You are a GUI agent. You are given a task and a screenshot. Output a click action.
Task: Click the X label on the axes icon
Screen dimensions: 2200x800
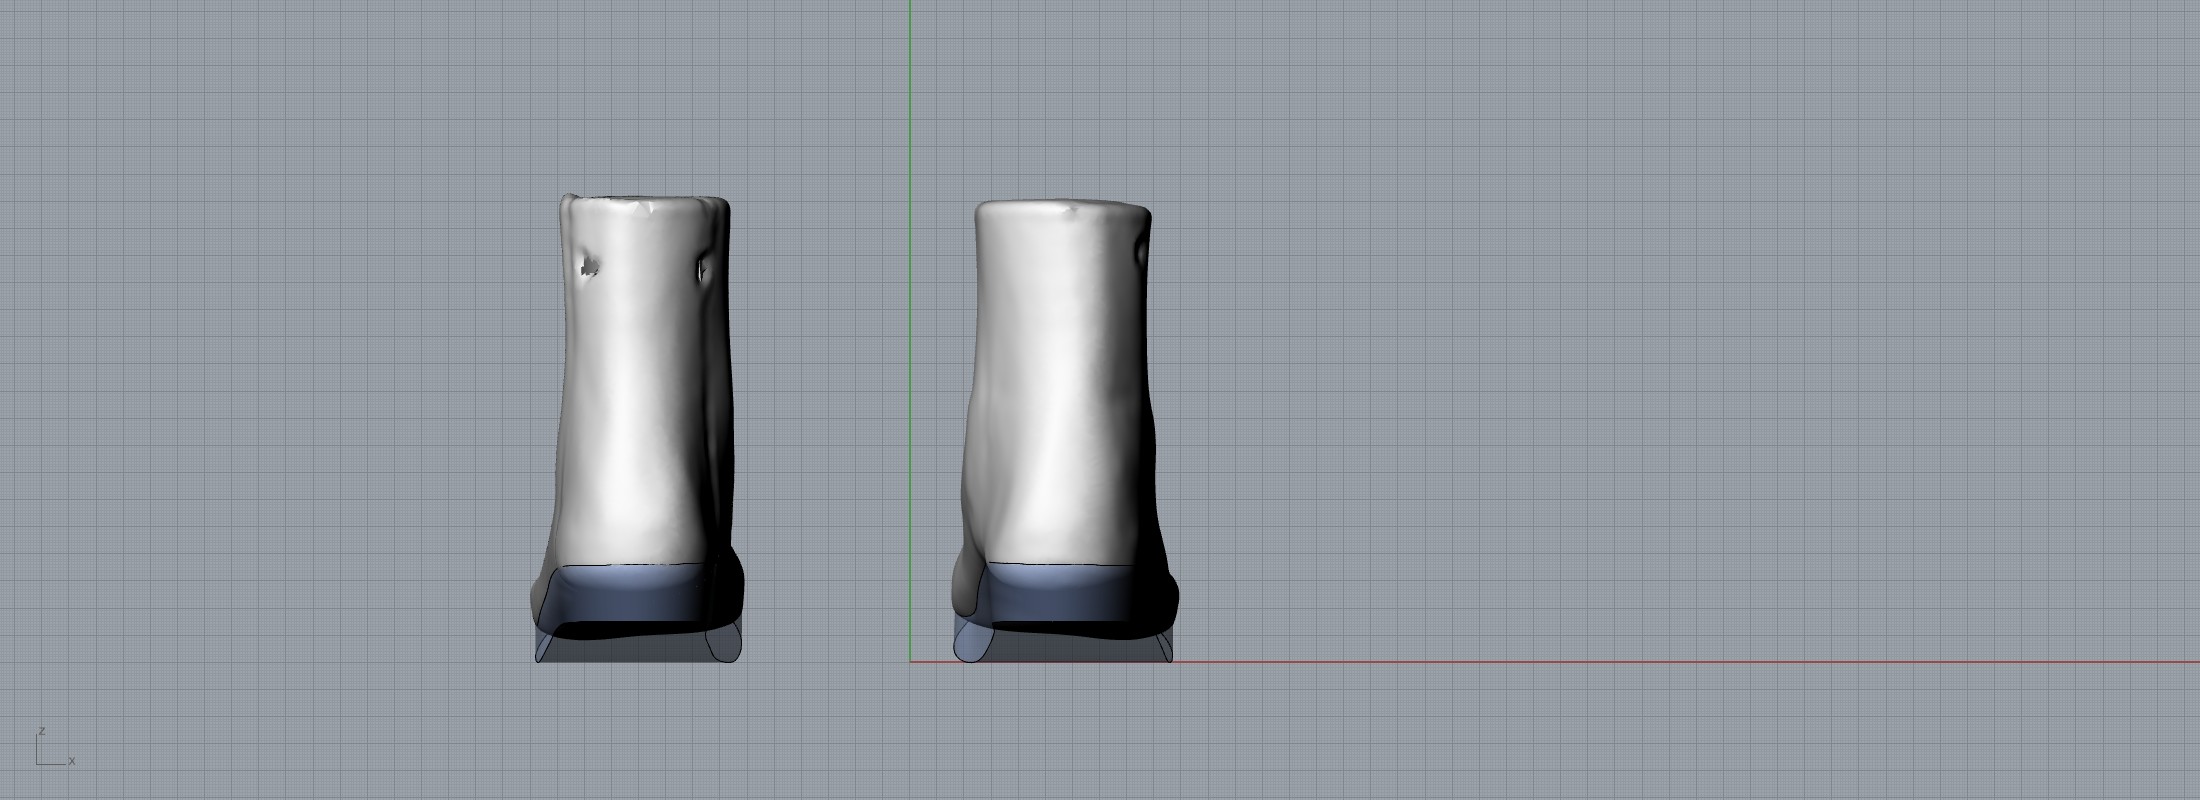pos(72,761)
